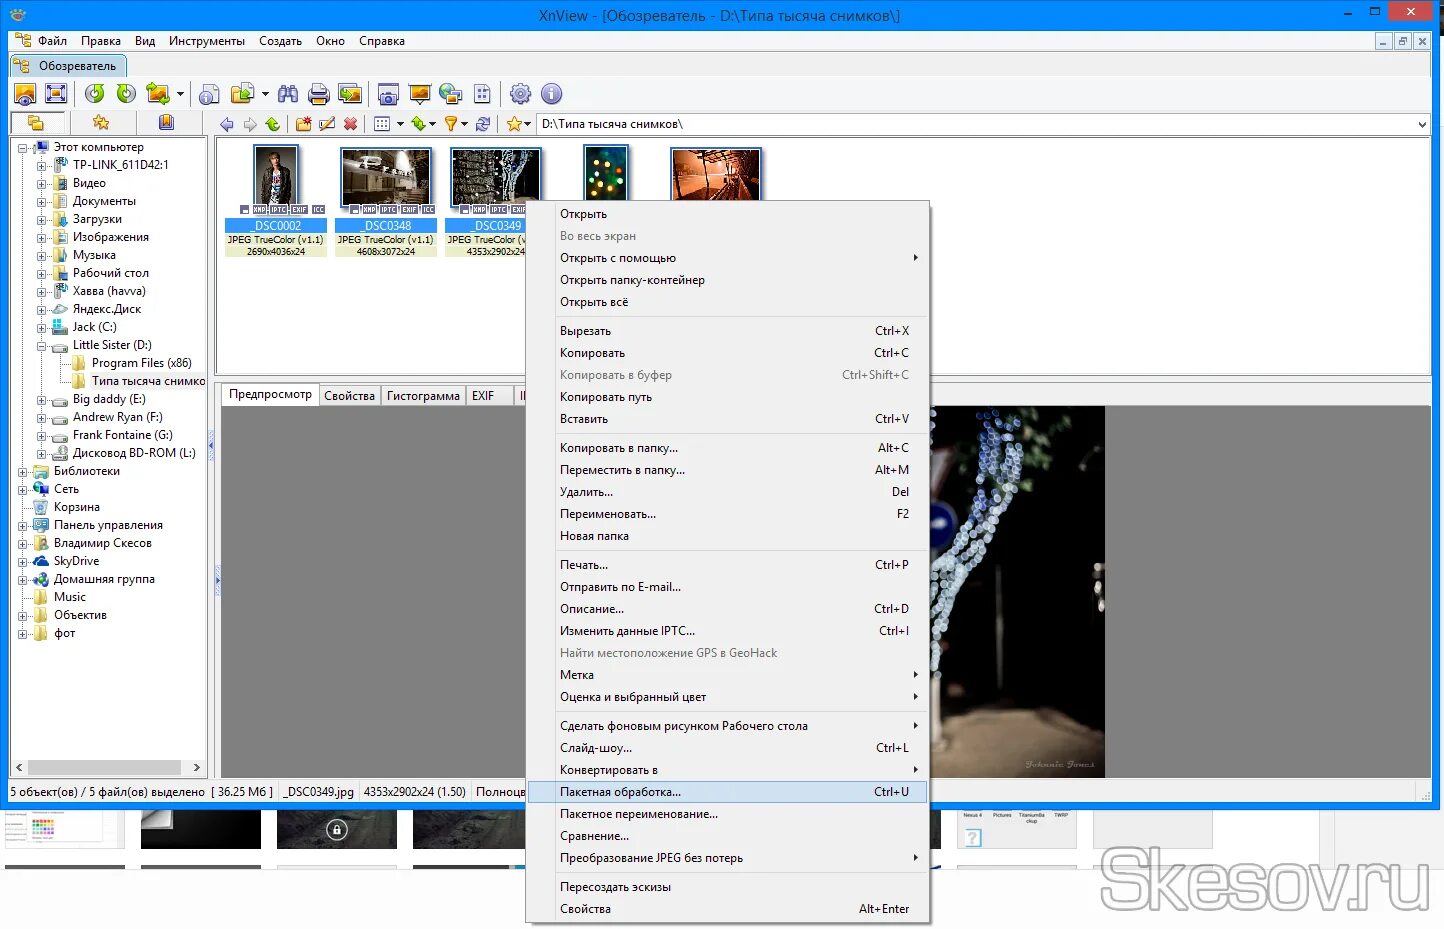
Task: Open the screen capture camera icon
Action: click(x=388, y=94)
